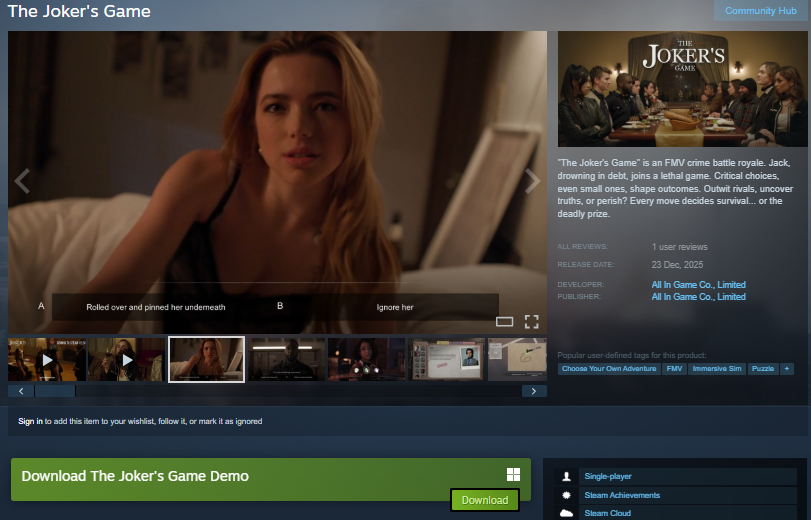
Task: Enter fullscreen view of screenshot
Action: (x=531, y=322)
